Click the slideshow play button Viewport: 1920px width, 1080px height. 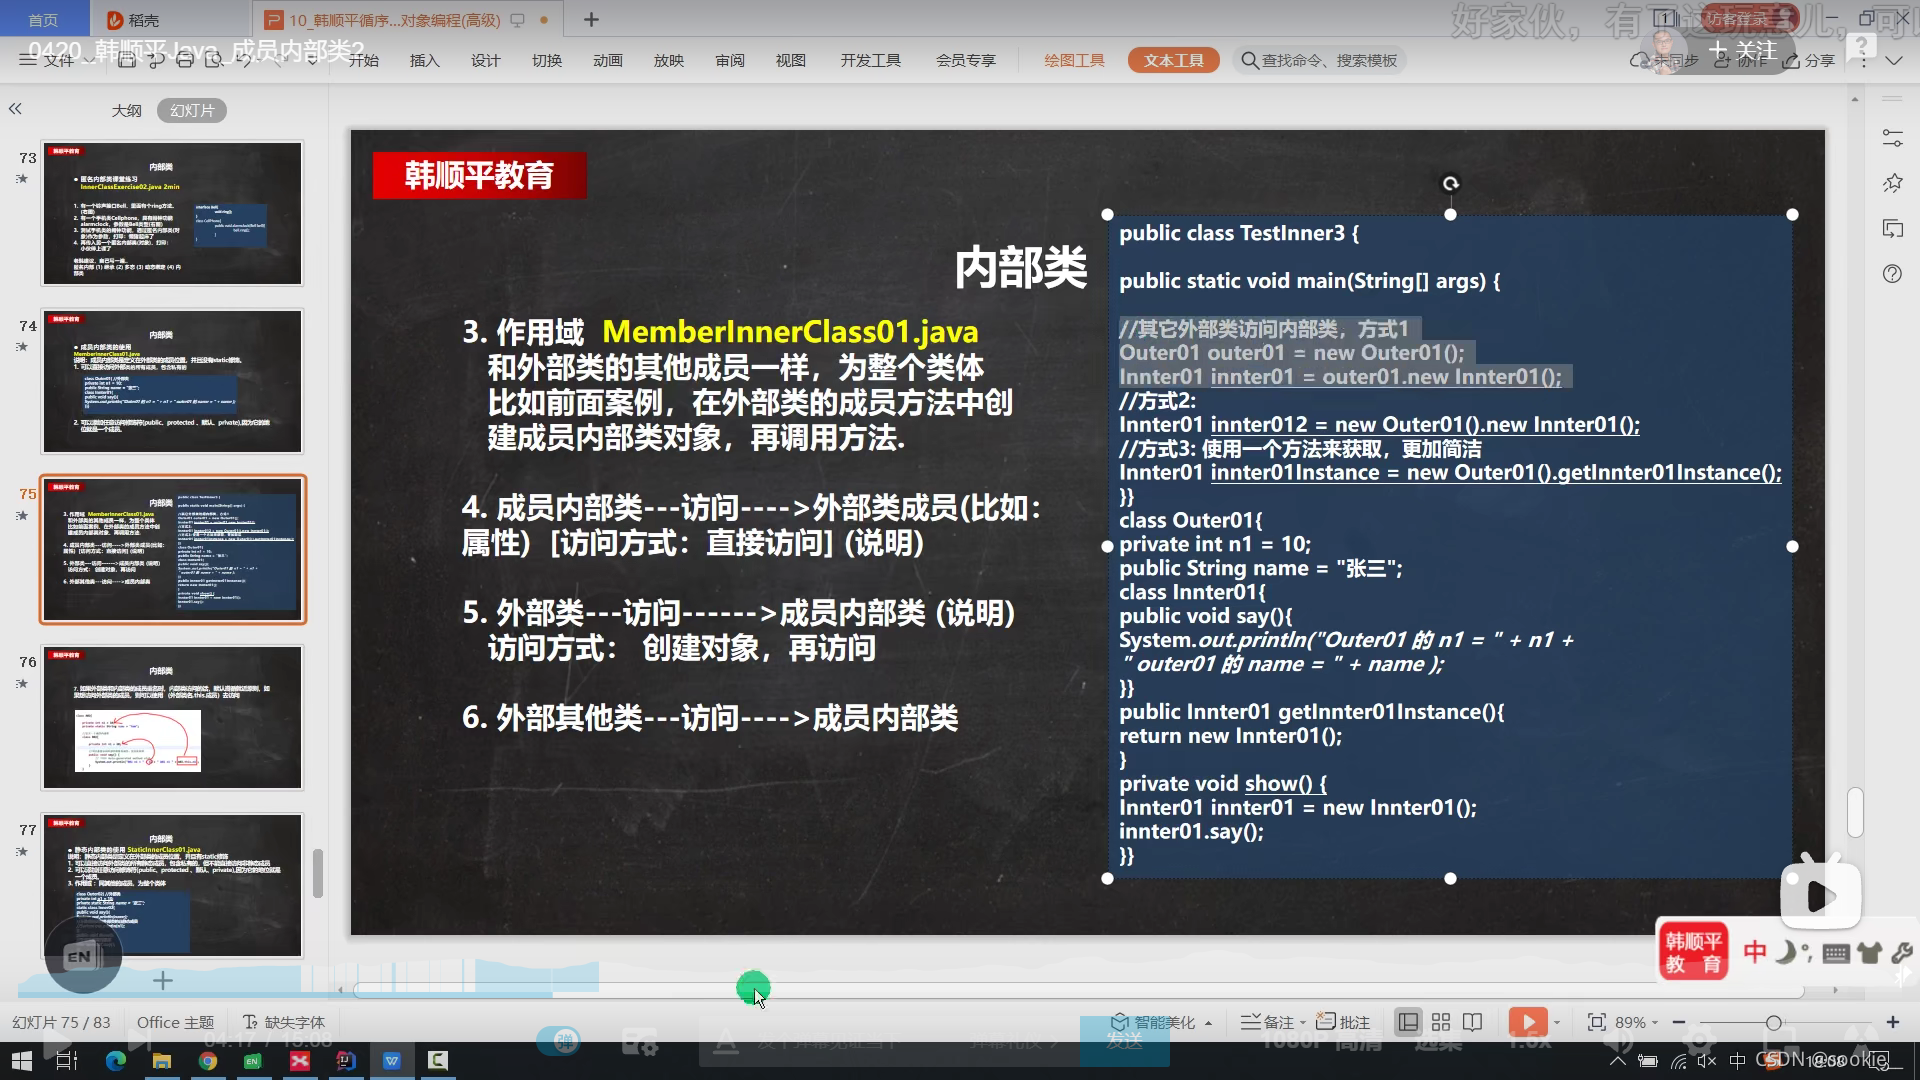1526,1022
